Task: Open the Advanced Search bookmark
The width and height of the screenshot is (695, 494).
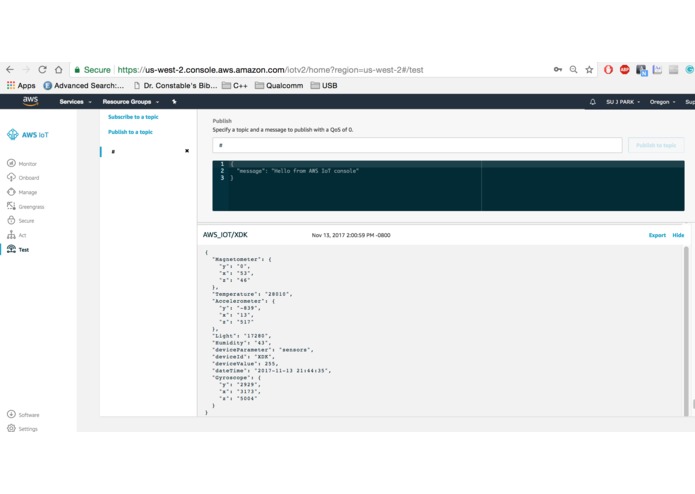Action: pos(83,86)
